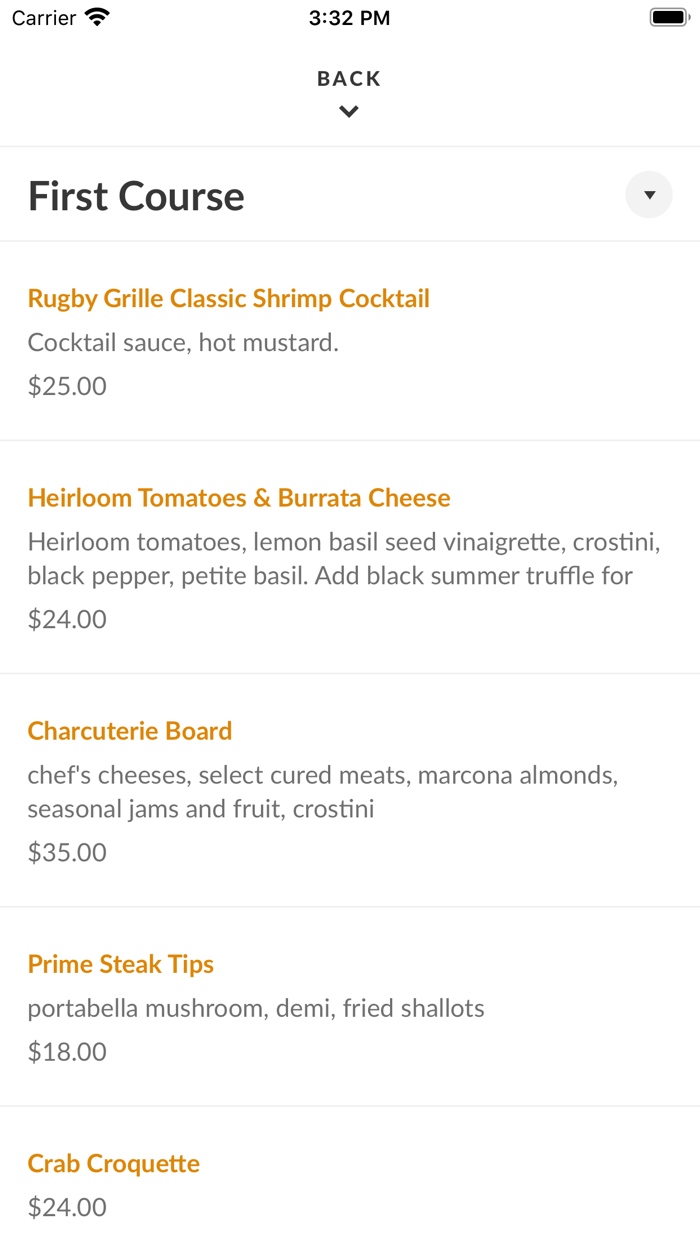The image size is (700, 1244).
Task: Tap the $25.00 price of Shrimp Cocktail
Action: (x=66, y=385)
